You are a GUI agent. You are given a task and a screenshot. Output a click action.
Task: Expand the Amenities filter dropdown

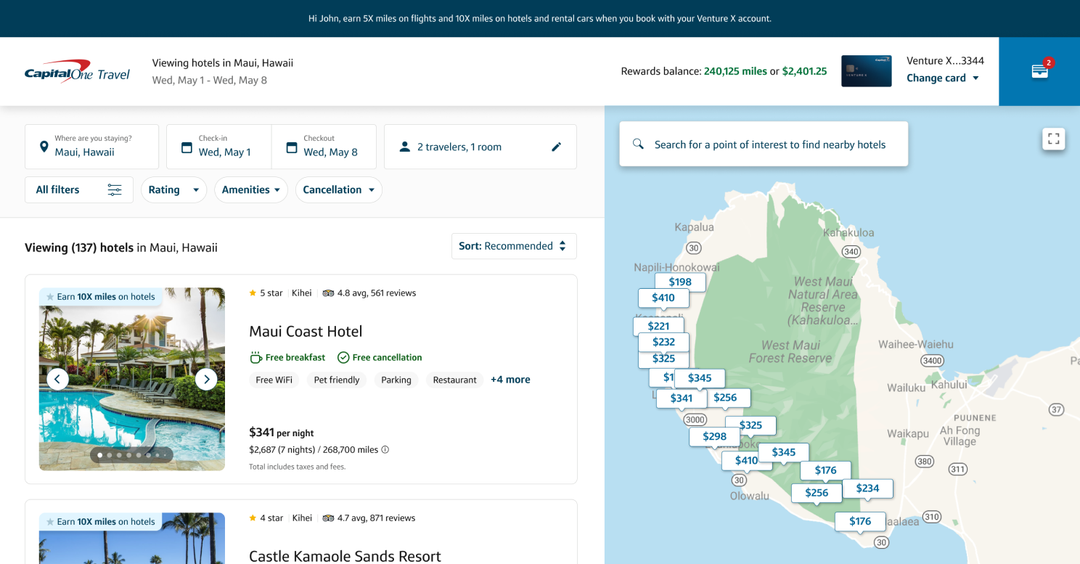251,190
